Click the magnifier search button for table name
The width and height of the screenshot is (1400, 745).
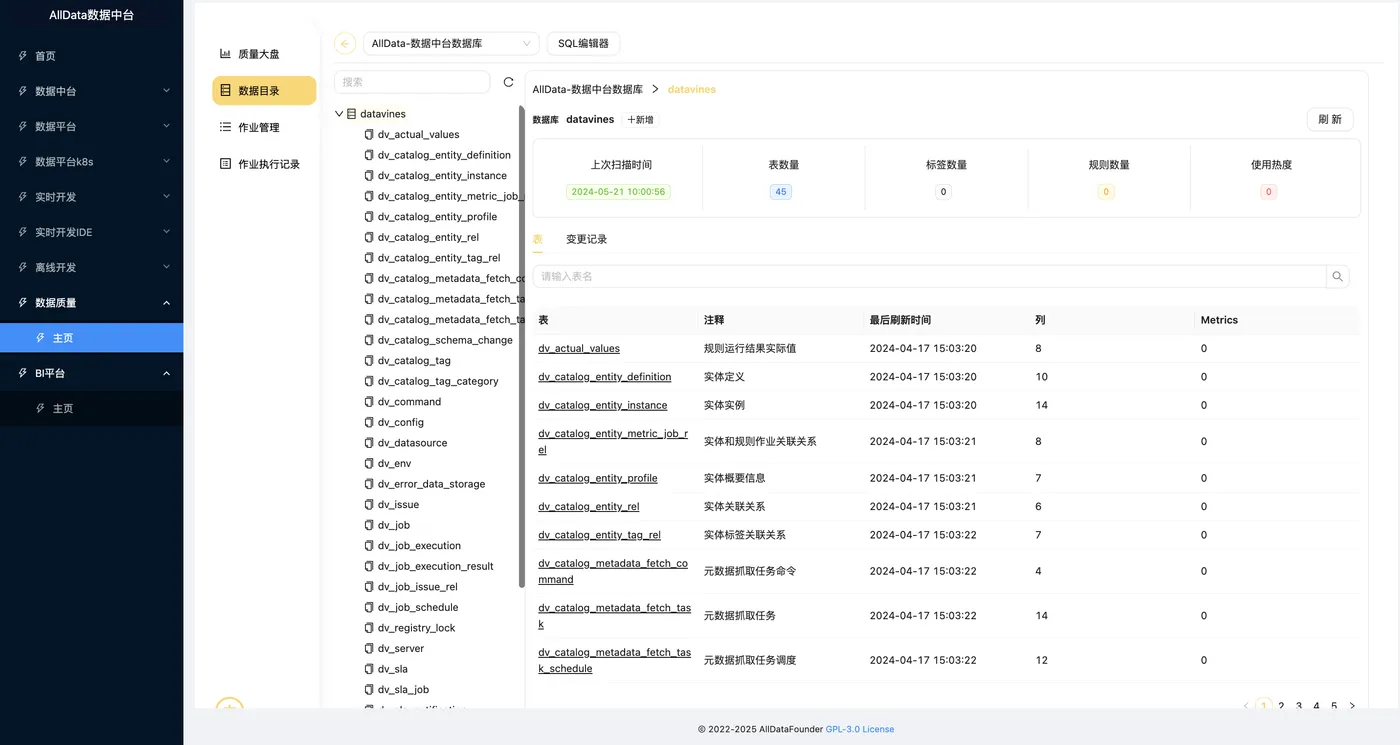(x=1338, y=277)
